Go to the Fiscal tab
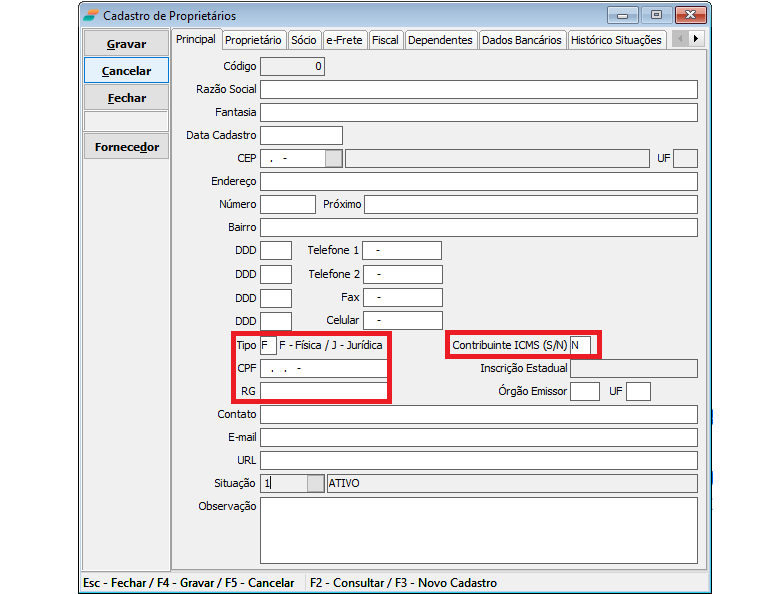Screen dimensions: 775x594 pos(385,40)
